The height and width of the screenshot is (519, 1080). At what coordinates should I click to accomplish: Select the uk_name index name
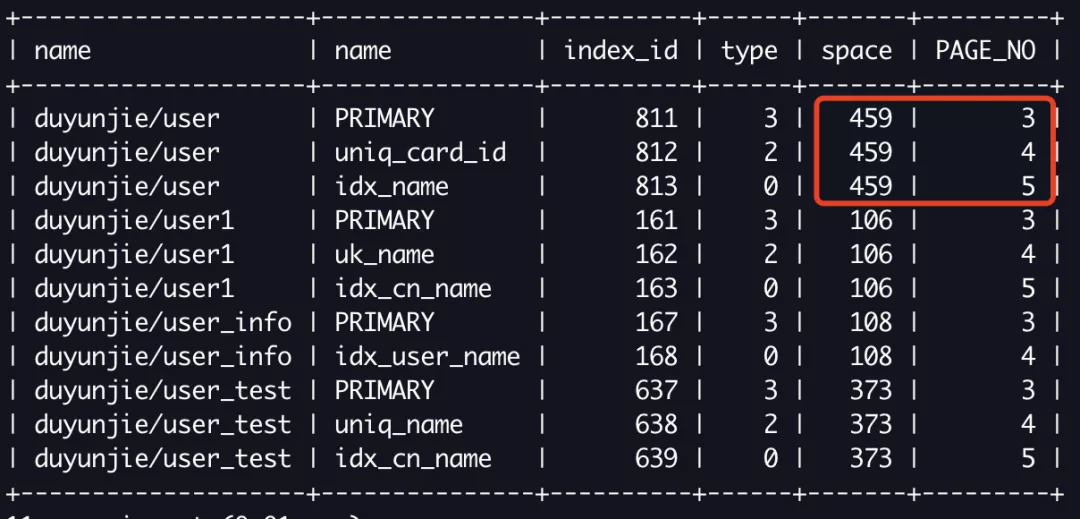click(x=384, y=255)
